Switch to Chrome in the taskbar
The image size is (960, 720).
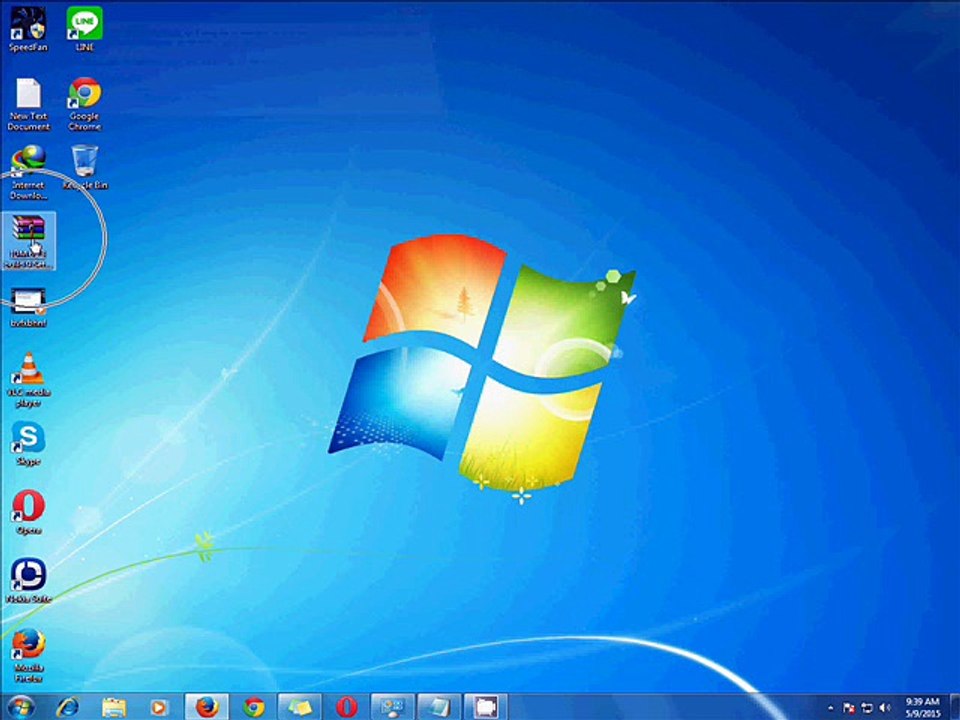tap(253, 707)
